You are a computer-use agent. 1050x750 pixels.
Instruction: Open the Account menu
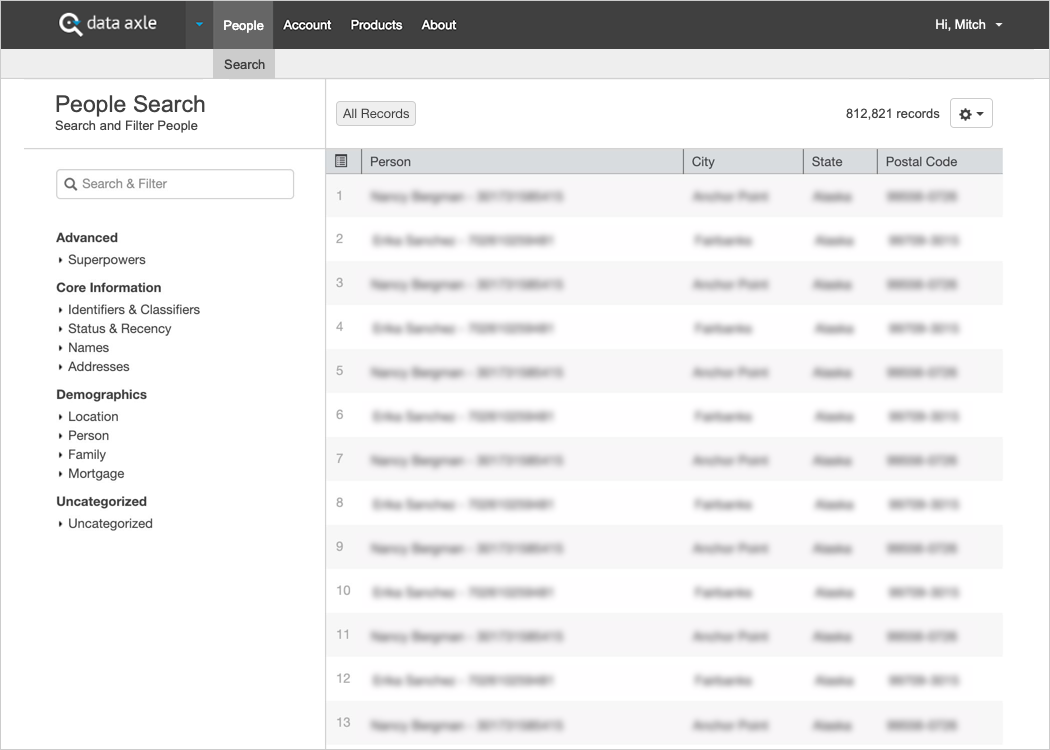pos(307,25)
